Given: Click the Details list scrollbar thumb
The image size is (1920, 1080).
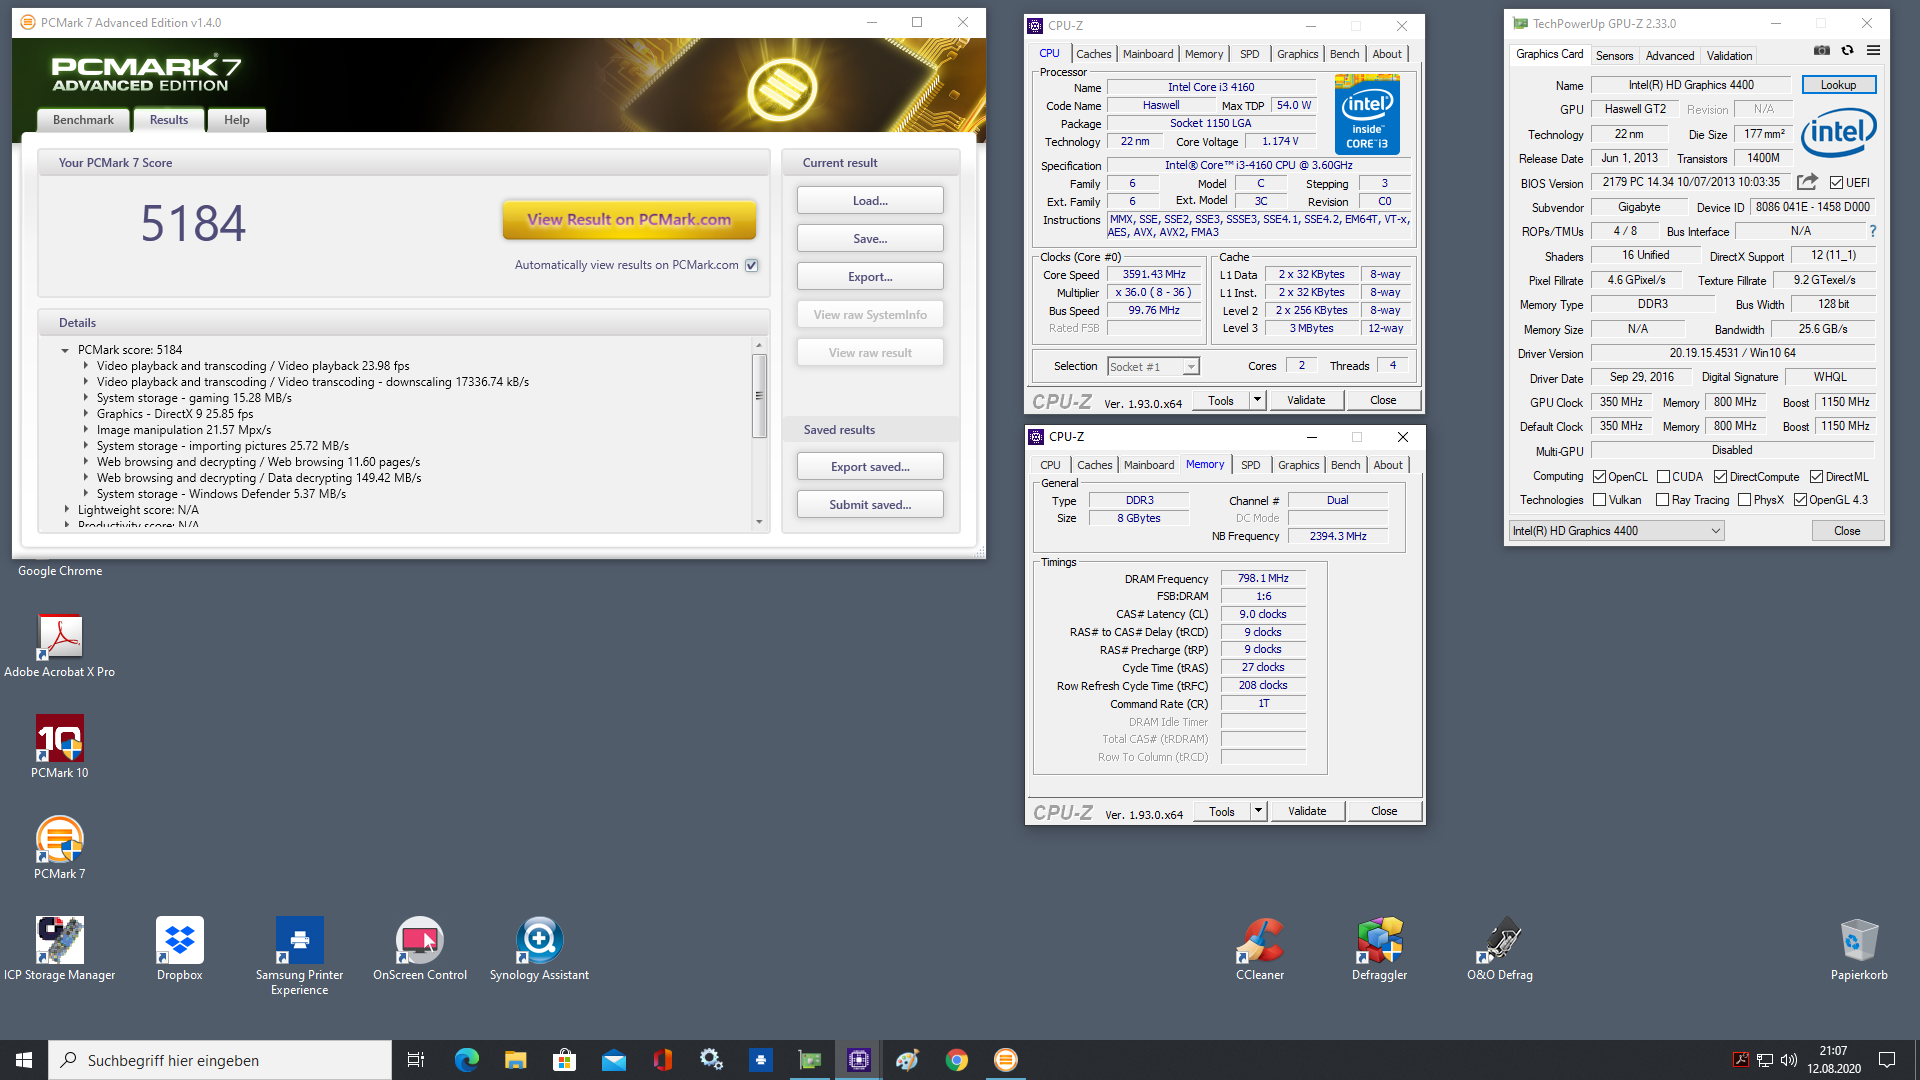Looking at the screenshot, I should click(x=759, y=396).
